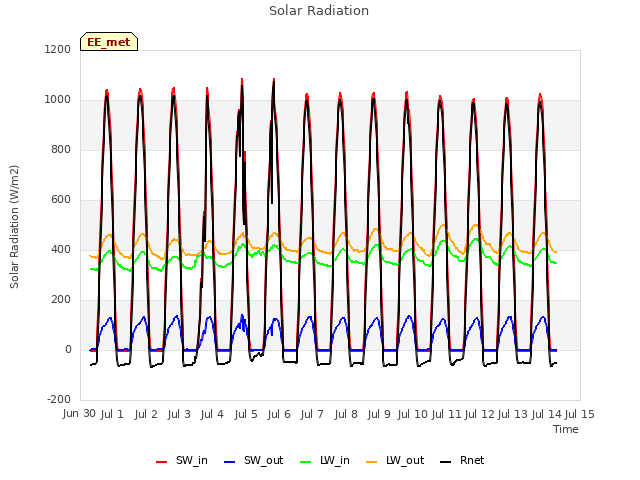This screenshot has height=480, width=640.
Task: Click the 600 y-axis tick label
Action: pyautogui.click(x=61, y=200)
